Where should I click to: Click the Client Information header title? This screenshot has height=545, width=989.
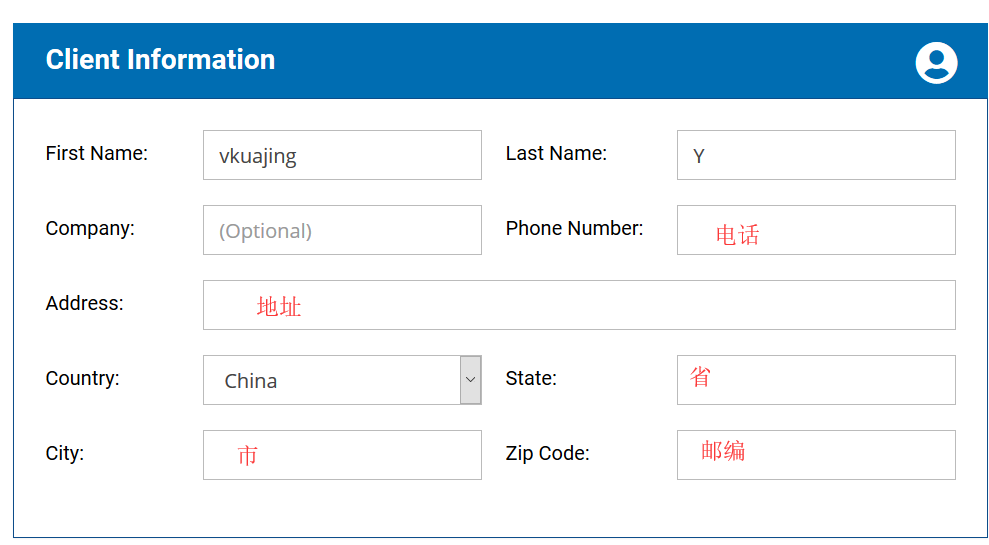pyautogui.click(x=160, y=60)
